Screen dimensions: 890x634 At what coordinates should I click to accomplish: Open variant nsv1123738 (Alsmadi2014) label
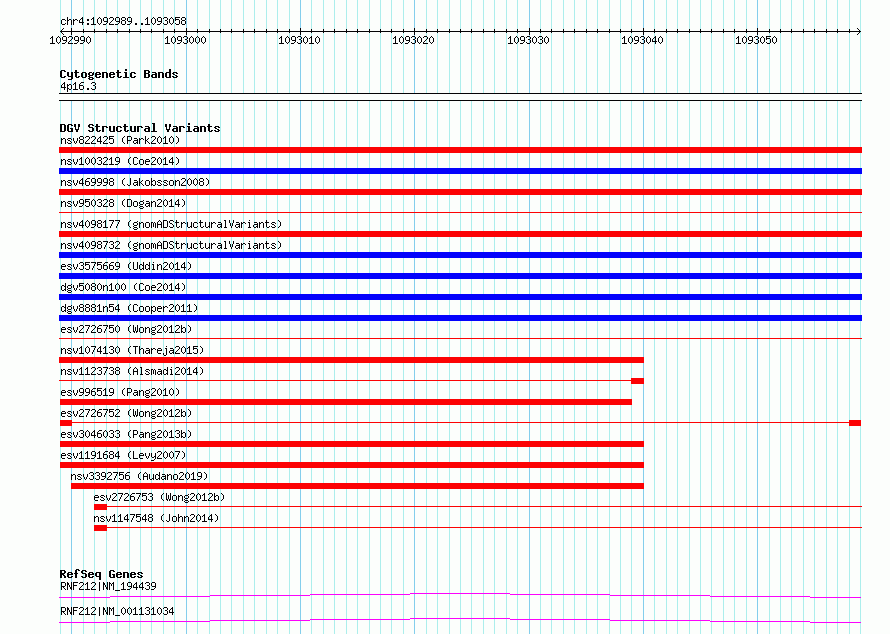pyautogui.click(x=132, y=371)
